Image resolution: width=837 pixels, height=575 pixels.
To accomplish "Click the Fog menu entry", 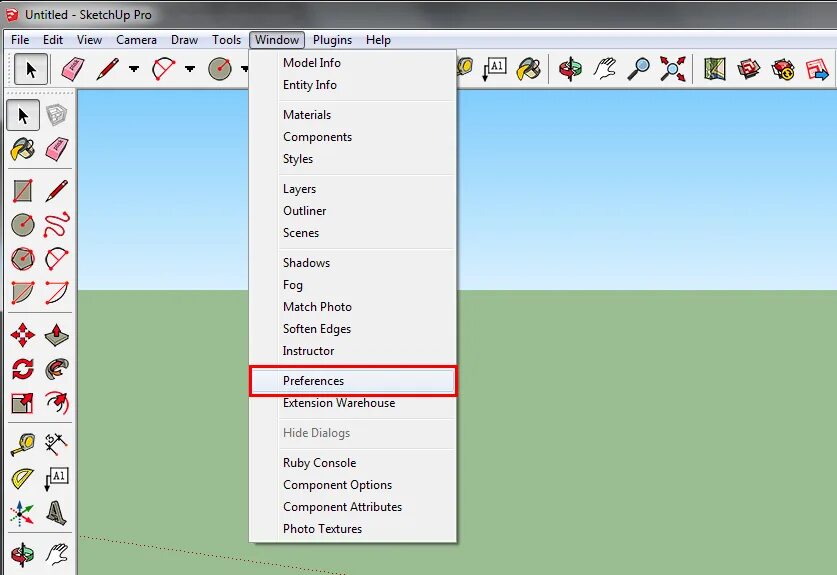I will (x=353, y=285).
